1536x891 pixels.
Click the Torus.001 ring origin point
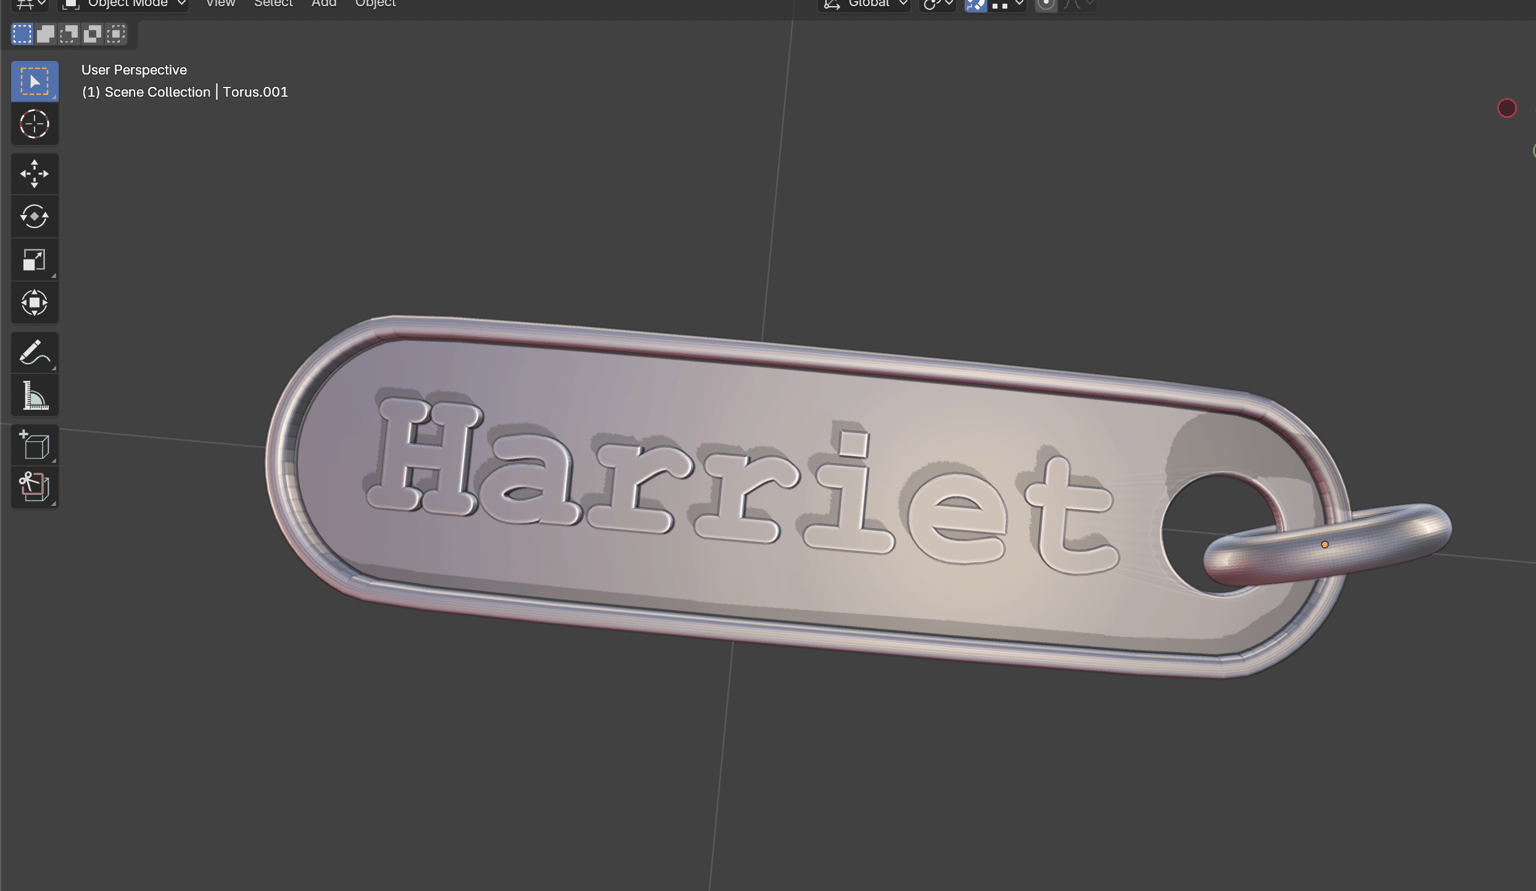pyautogui.click(x=1325, y=545)
